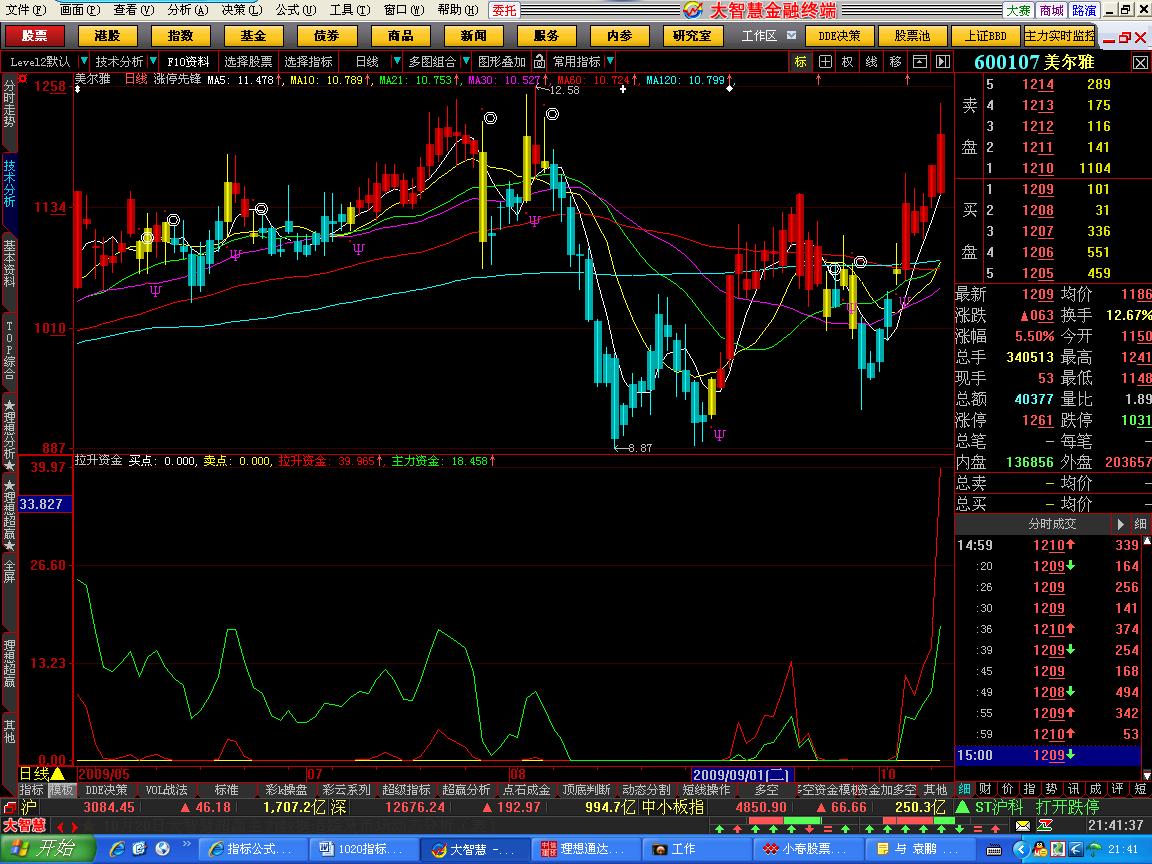Screen dimensions: 1152x864
Task: Select the 基本资料 vertical sidebar tab
Action: (x=10, y=263)
